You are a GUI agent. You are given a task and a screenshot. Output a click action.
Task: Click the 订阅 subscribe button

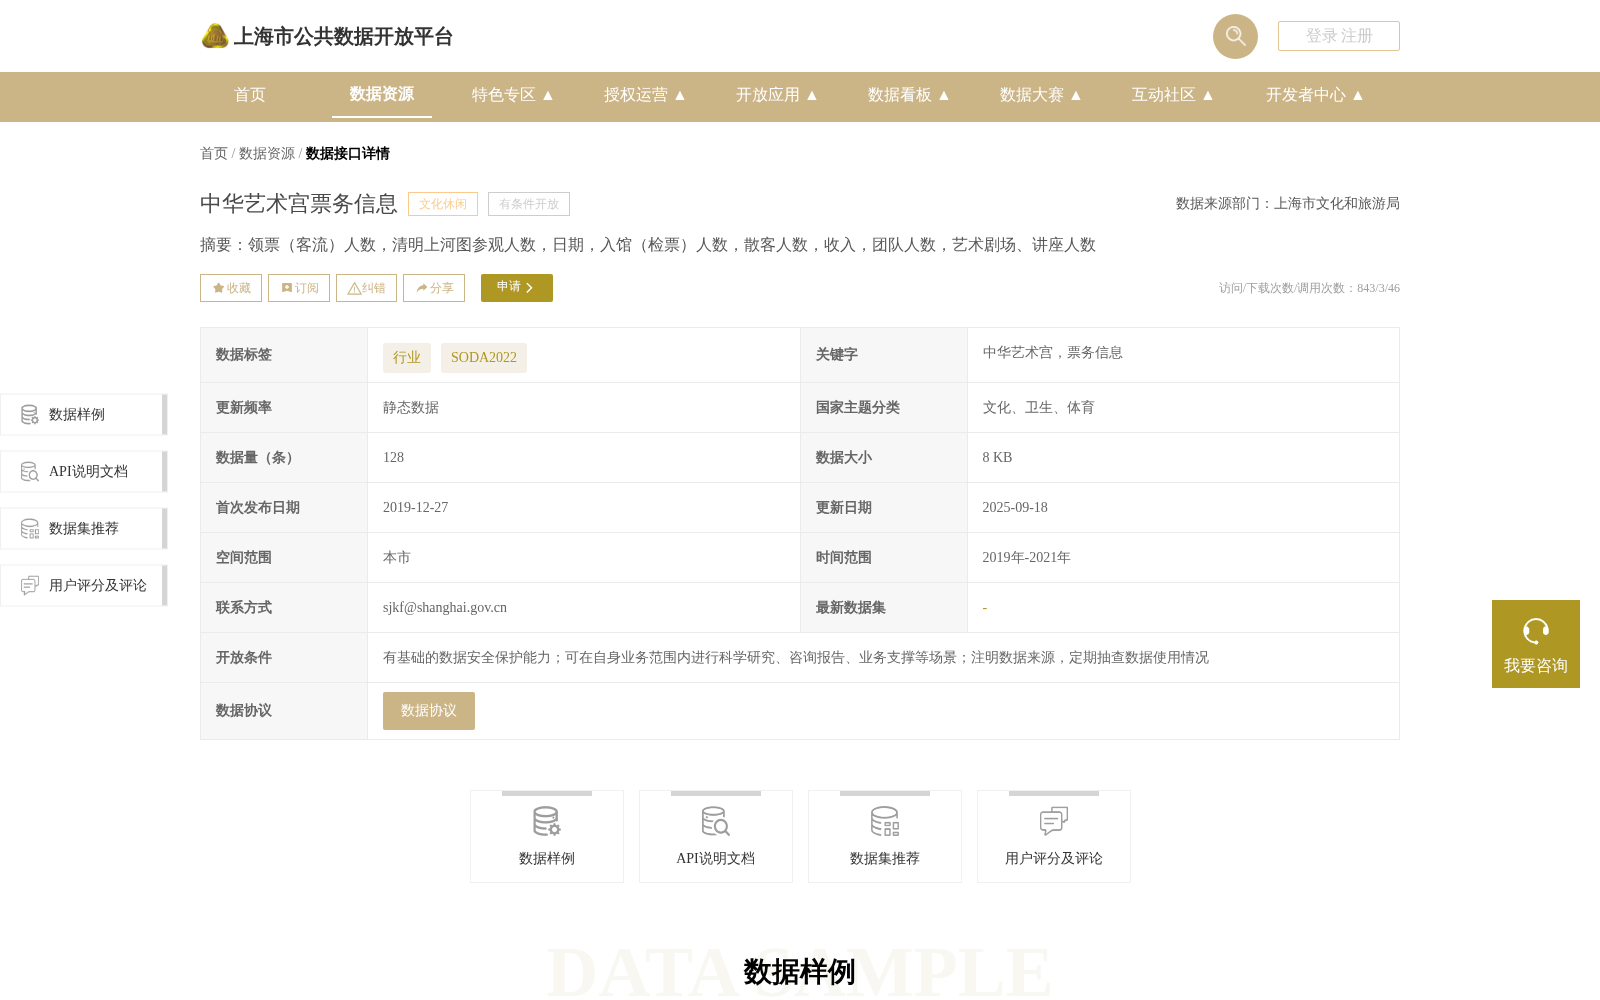(299, 288)
